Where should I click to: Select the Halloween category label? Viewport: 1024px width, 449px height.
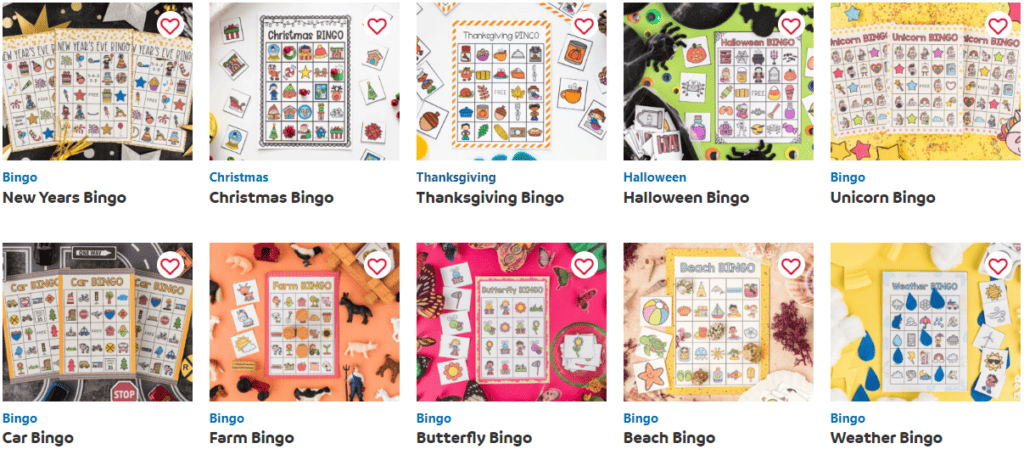(654, 178)
